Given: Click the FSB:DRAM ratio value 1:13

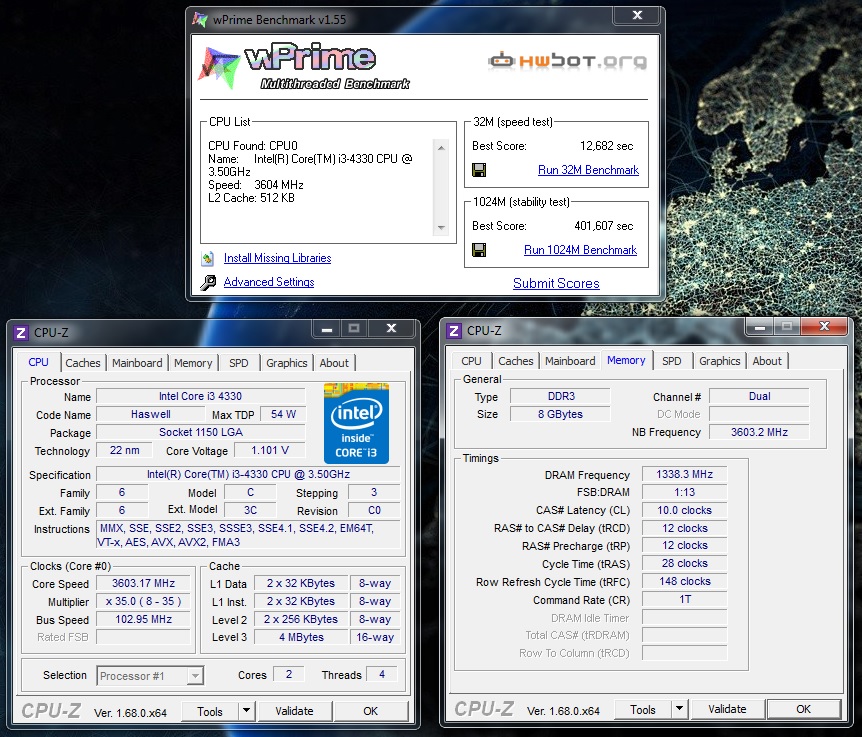Looking at the screenshot, I should pyautogui.click(x=684, y=492).
